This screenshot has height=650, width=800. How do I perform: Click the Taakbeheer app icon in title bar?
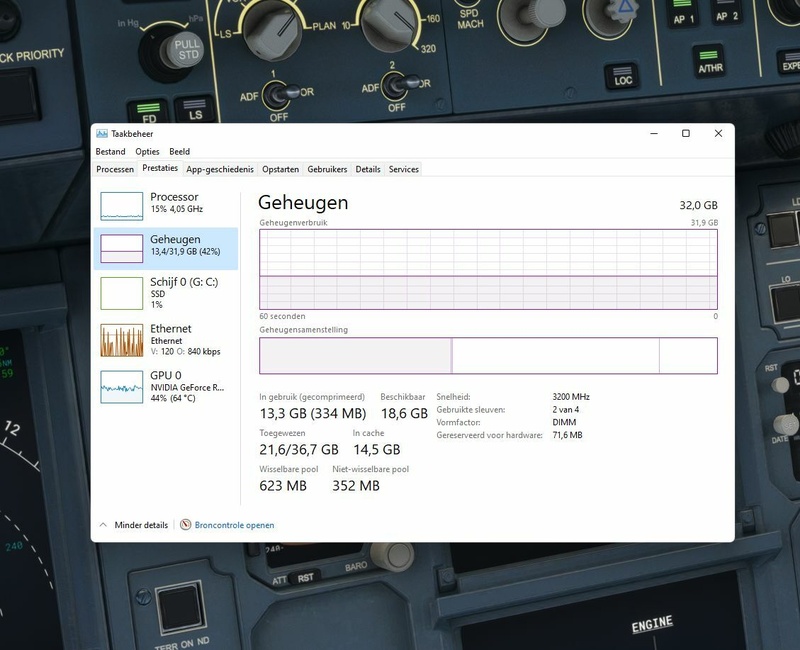pyautogui.click(x=102, y=134)
